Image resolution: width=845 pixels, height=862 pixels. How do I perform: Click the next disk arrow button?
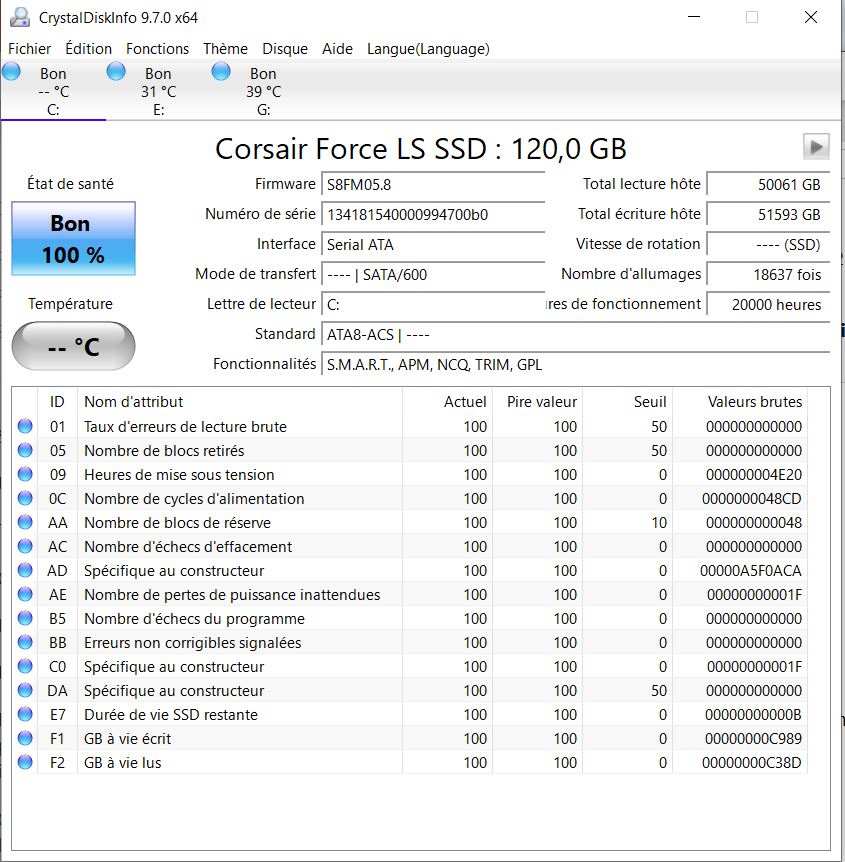click(816, 147)
